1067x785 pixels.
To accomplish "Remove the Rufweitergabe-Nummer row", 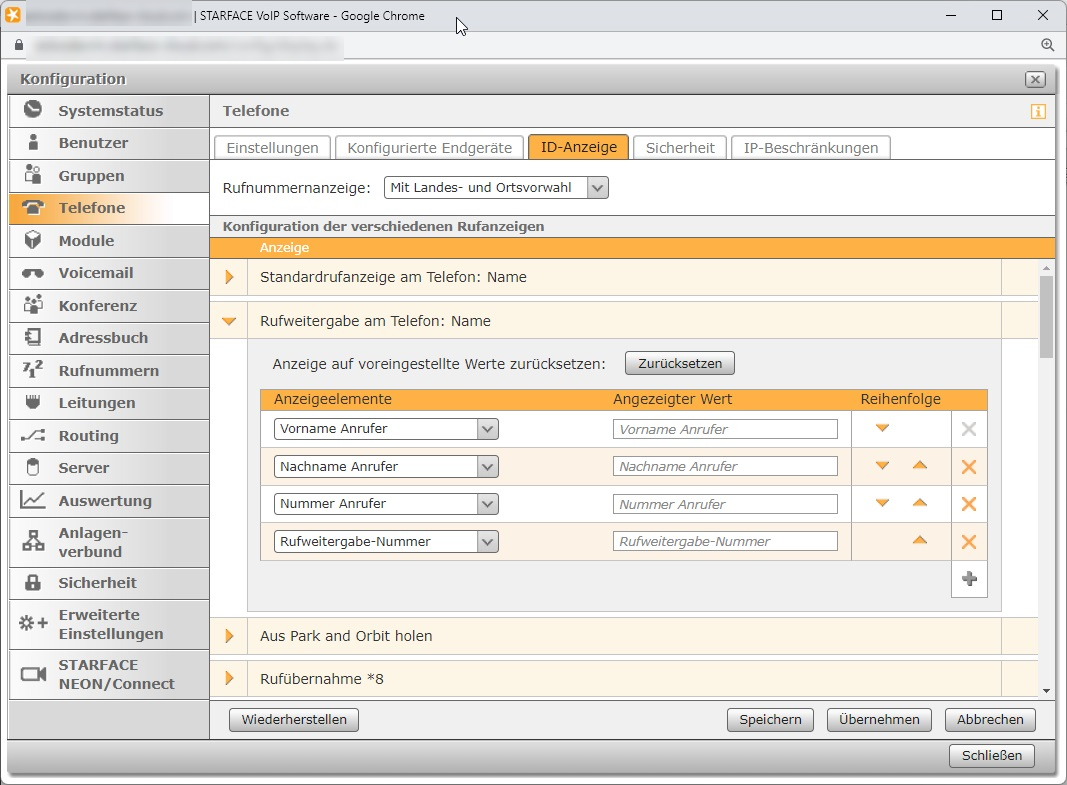I will click(x=968, y=542).
